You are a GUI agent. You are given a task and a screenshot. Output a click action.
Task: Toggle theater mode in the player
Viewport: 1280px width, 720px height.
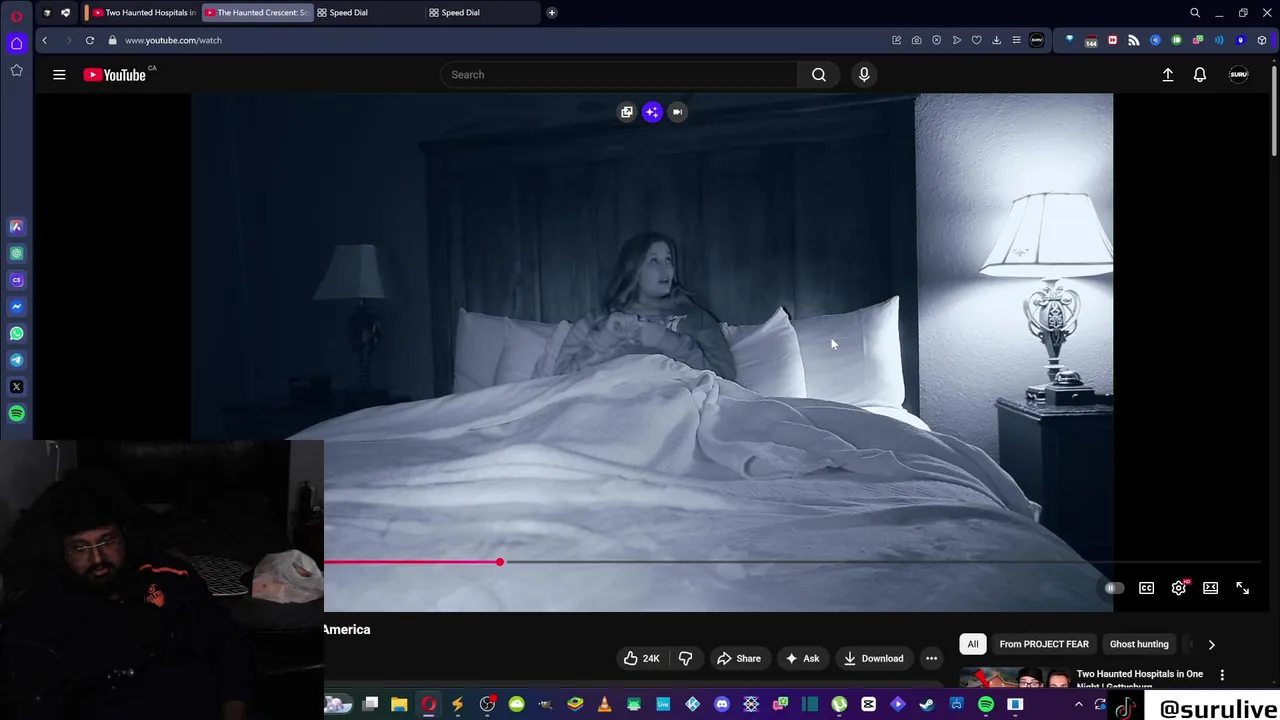(1210, 588)
